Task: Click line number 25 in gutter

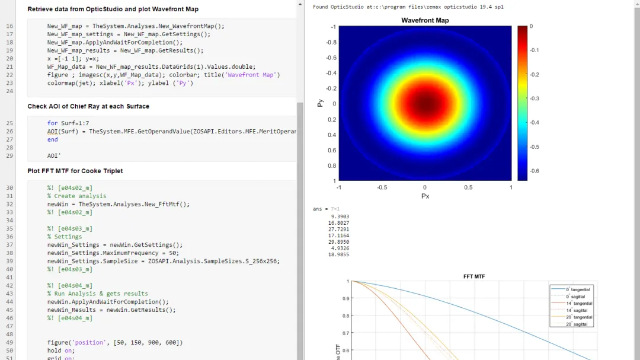Action: tap(9, 123)
